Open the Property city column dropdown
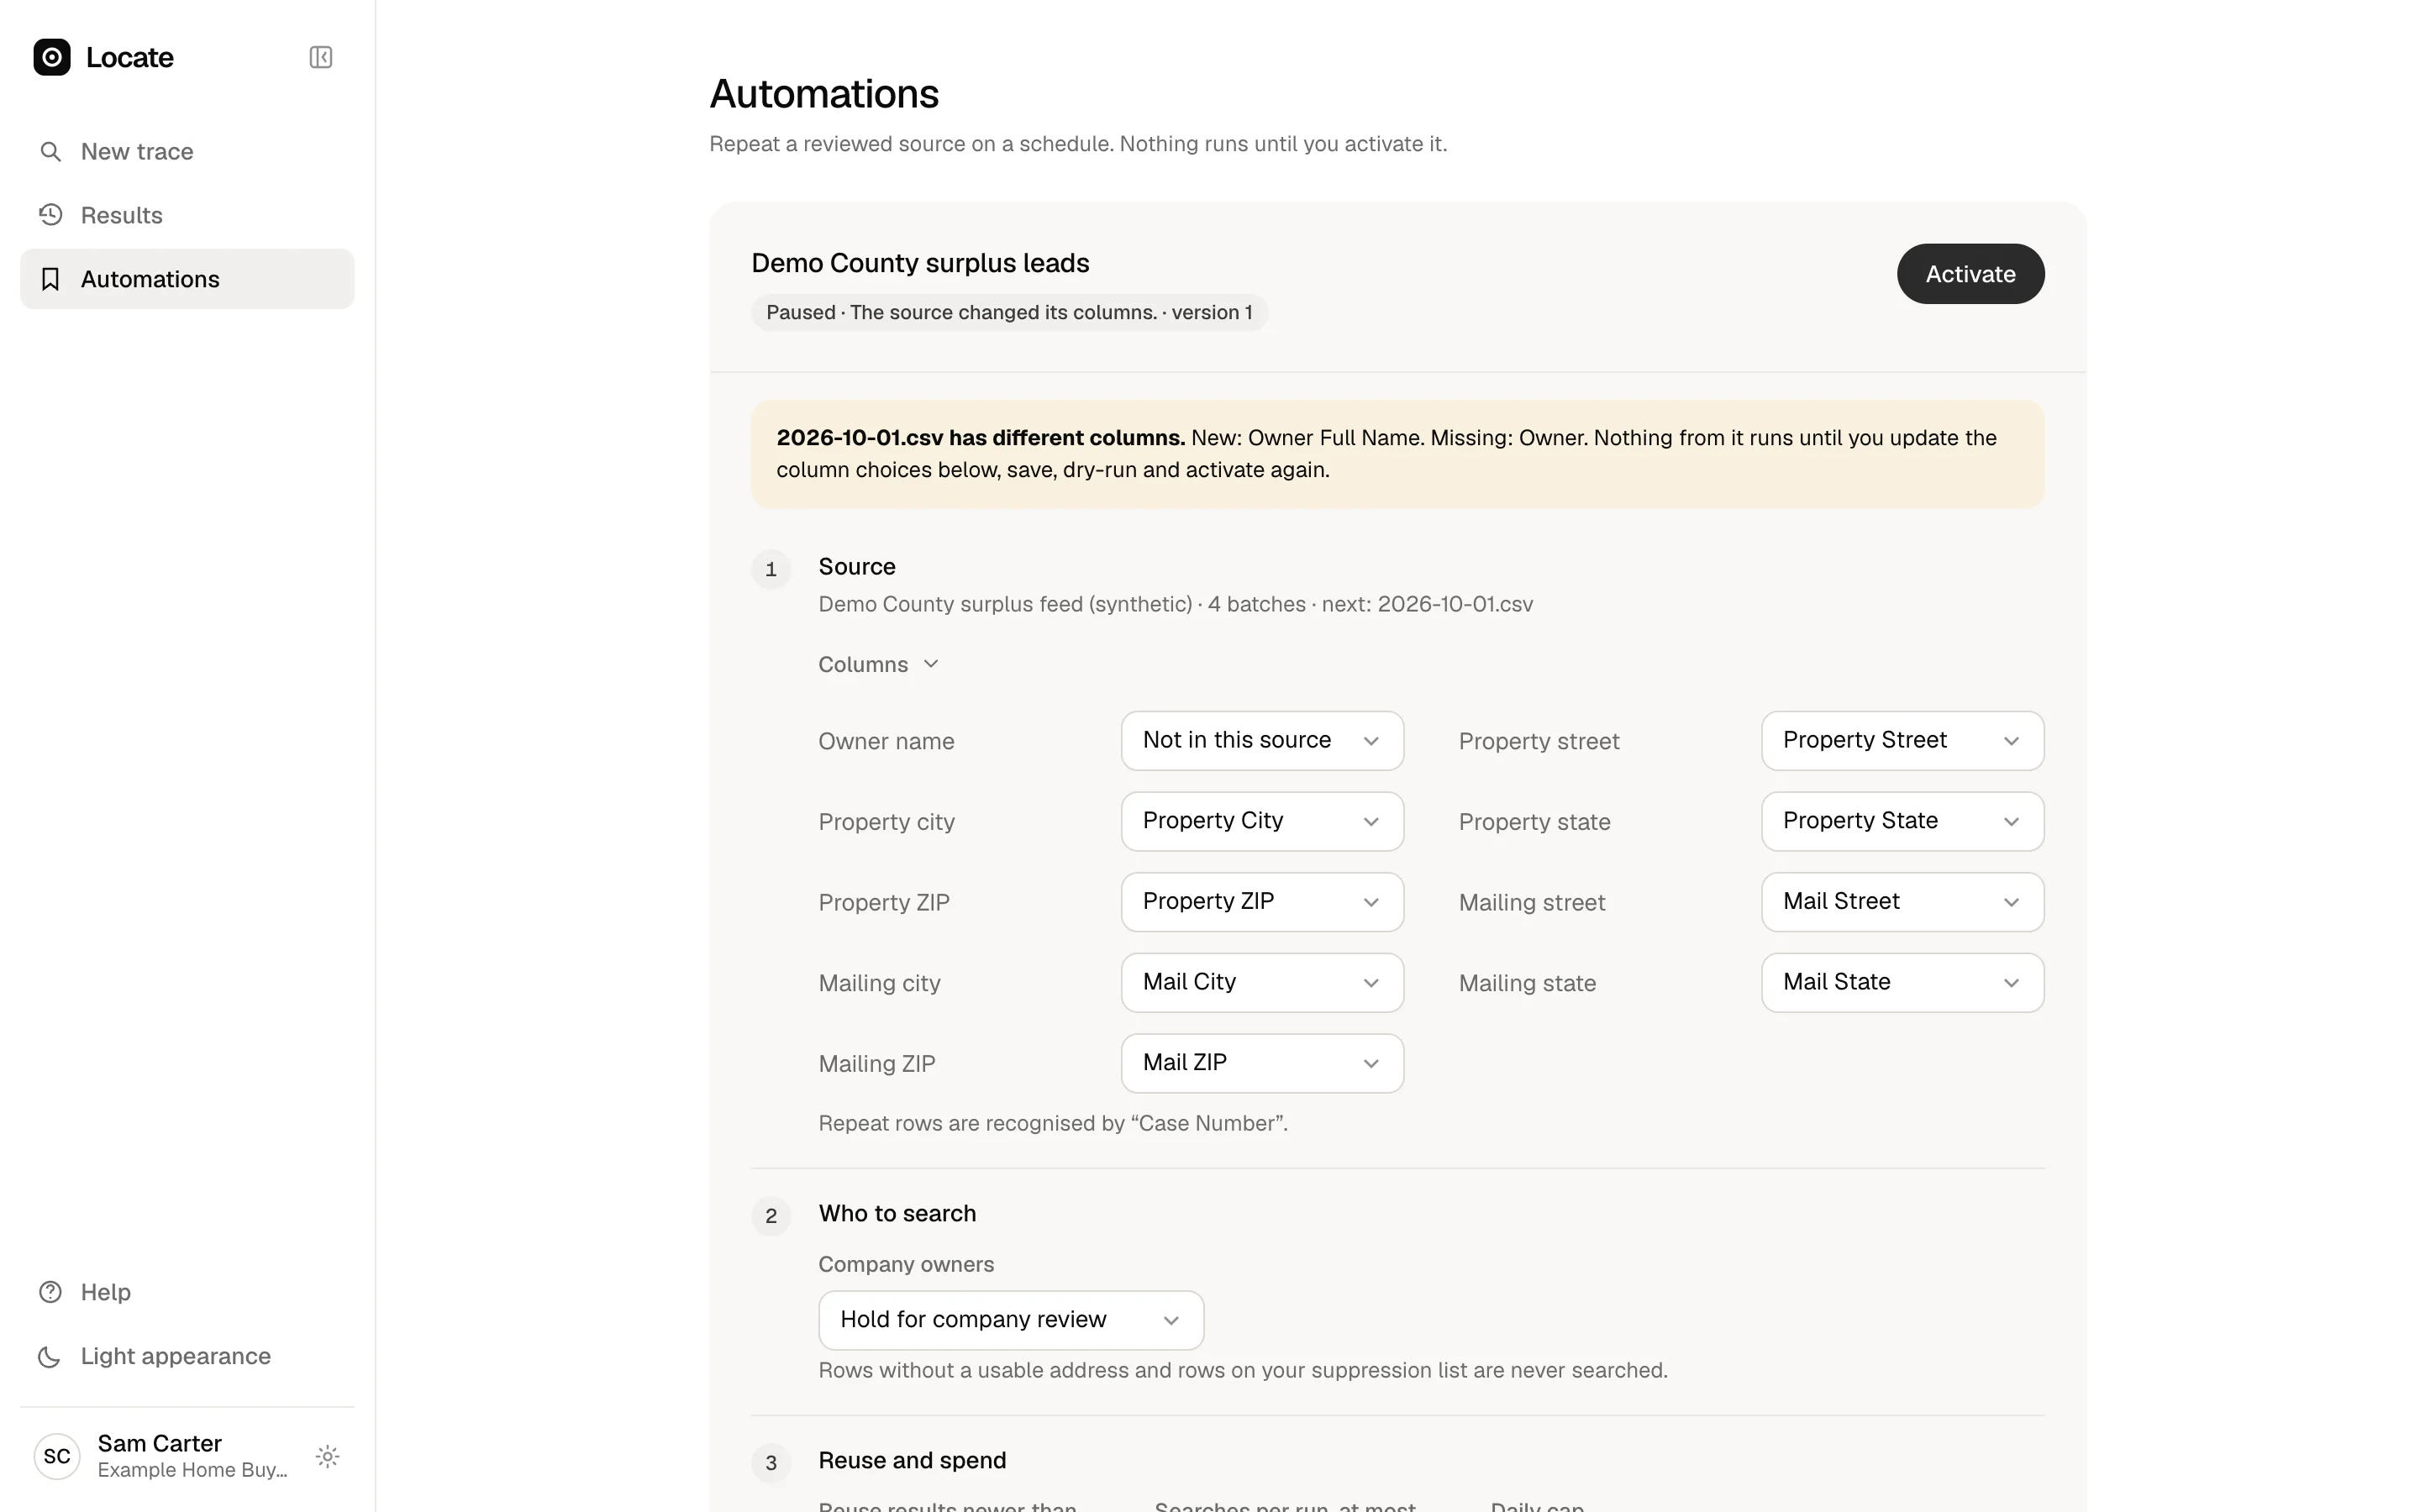 [1262, 821]
